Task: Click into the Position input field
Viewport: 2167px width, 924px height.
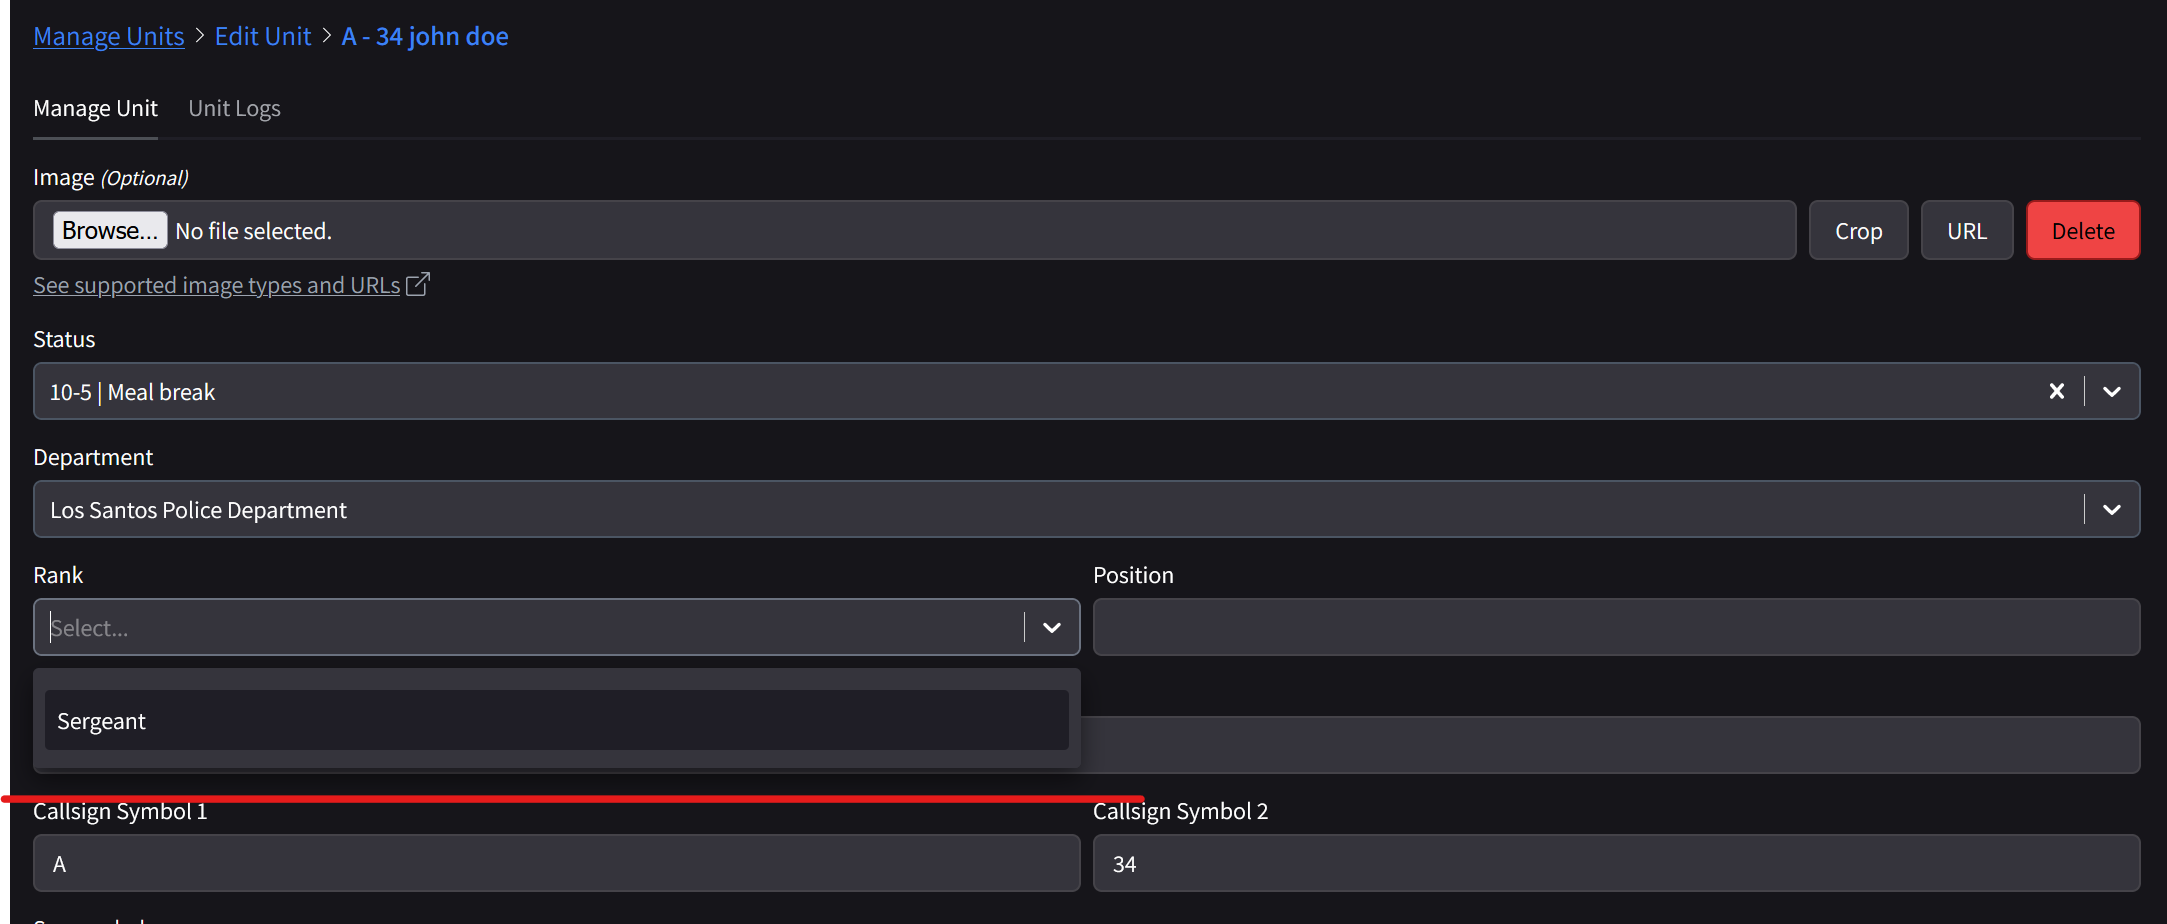Action: tap(1615, 627)
